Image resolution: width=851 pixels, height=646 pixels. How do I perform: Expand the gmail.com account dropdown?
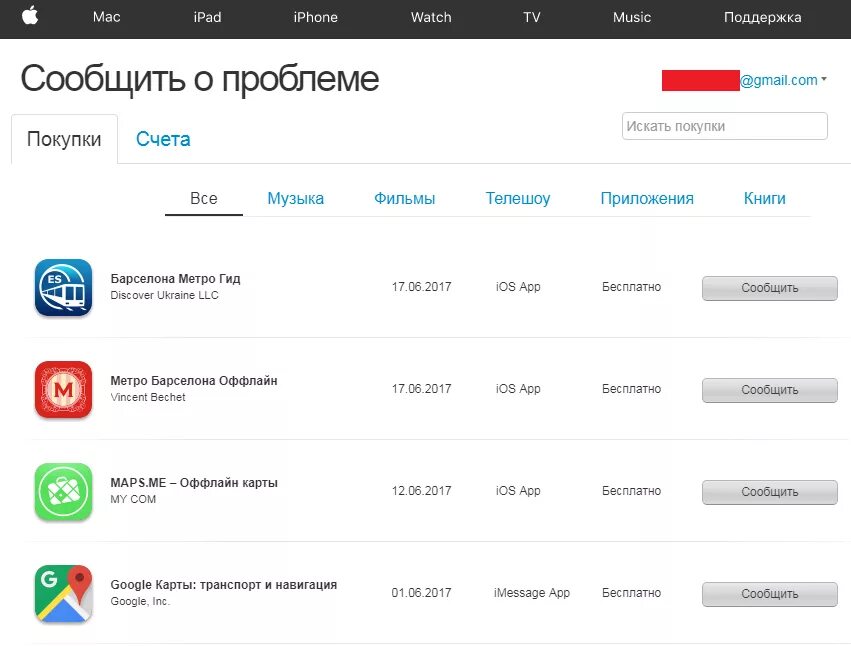[x=783, y=80]
